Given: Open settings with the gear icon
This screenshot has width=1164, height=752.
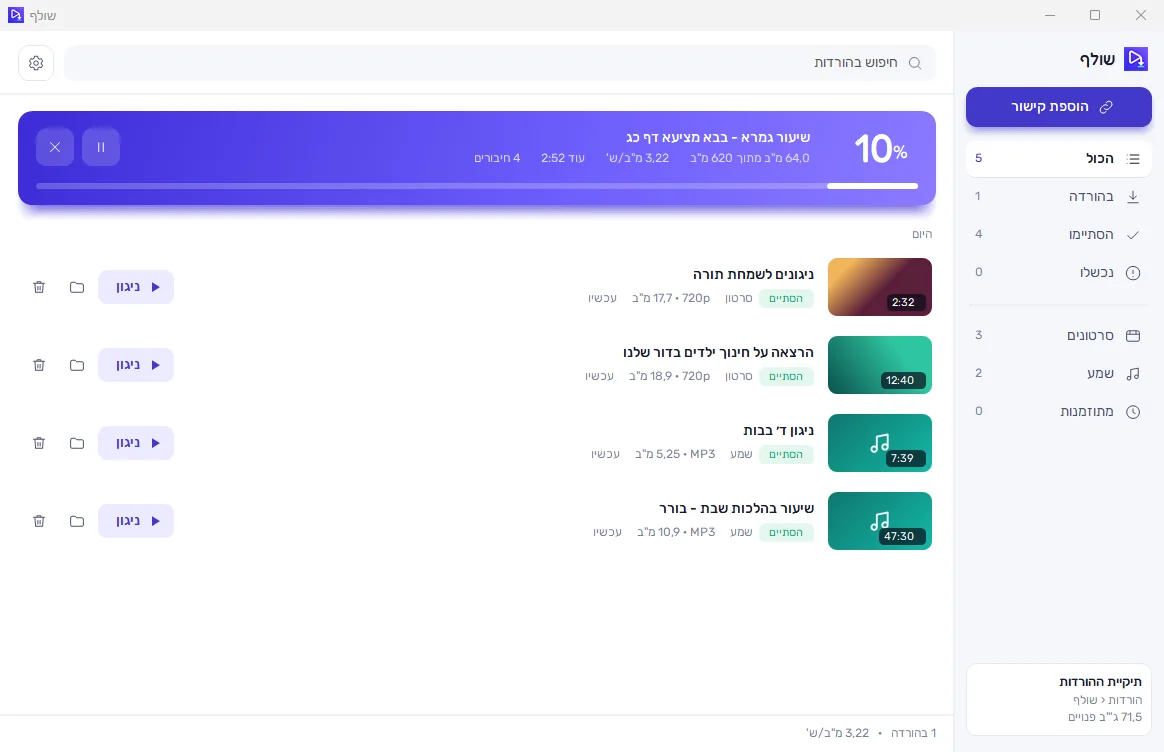Looking at the screenshot, I should [36, 63].
